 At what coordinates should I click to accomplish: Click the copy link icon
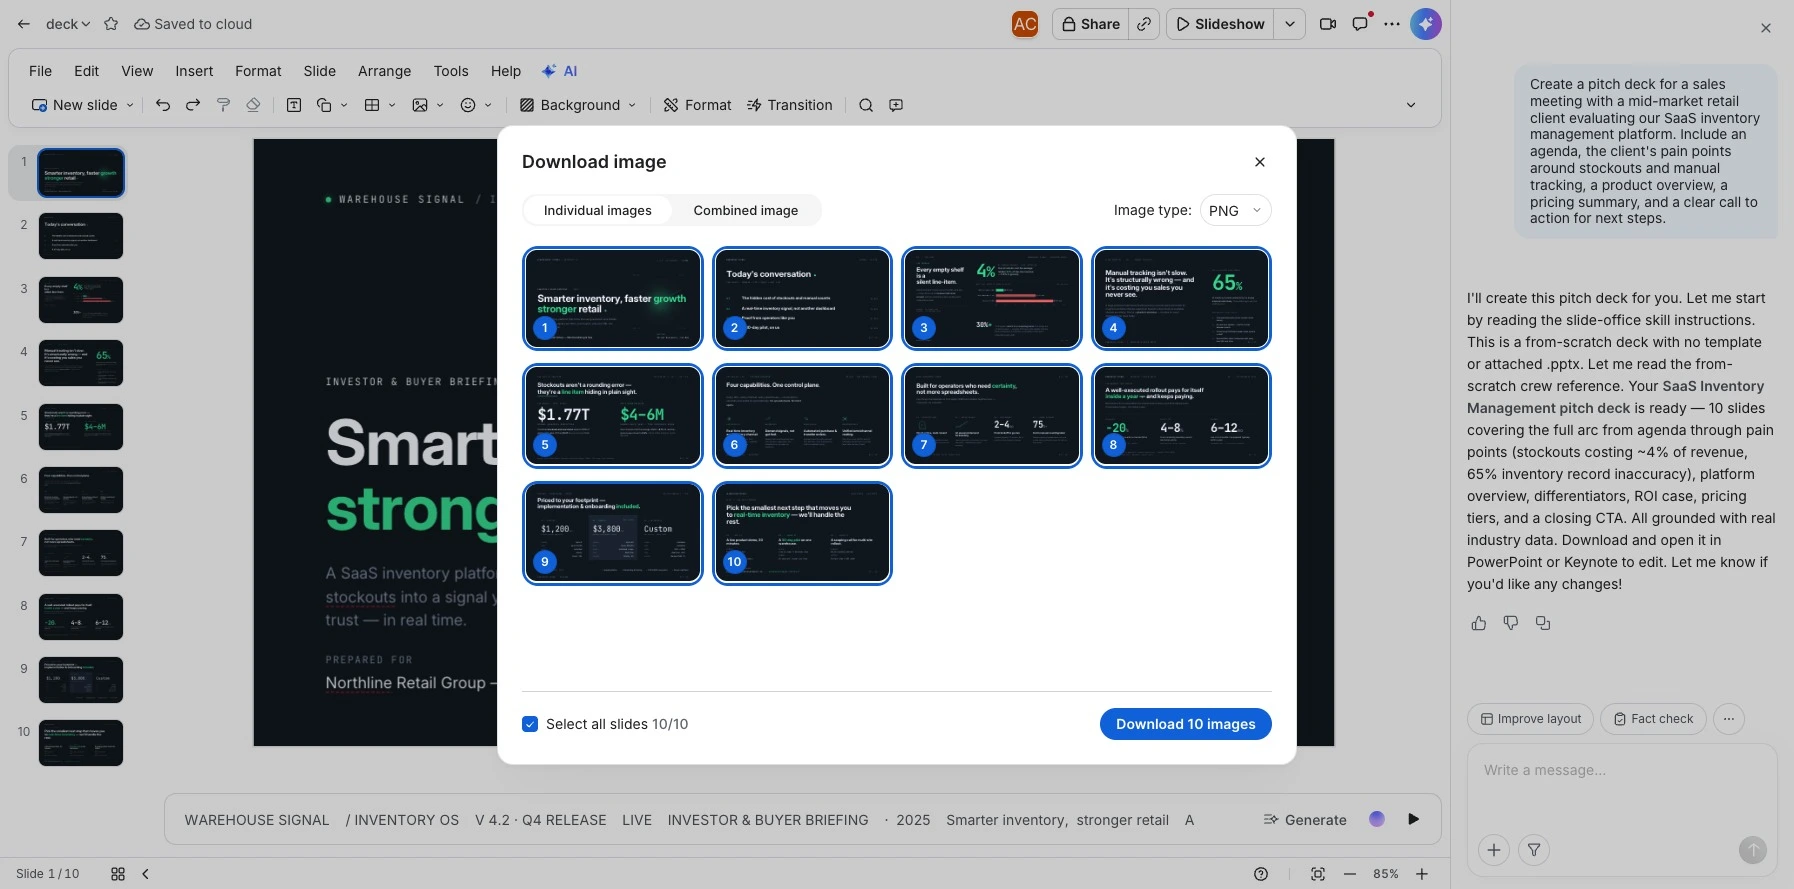(x=1144, y=24)
